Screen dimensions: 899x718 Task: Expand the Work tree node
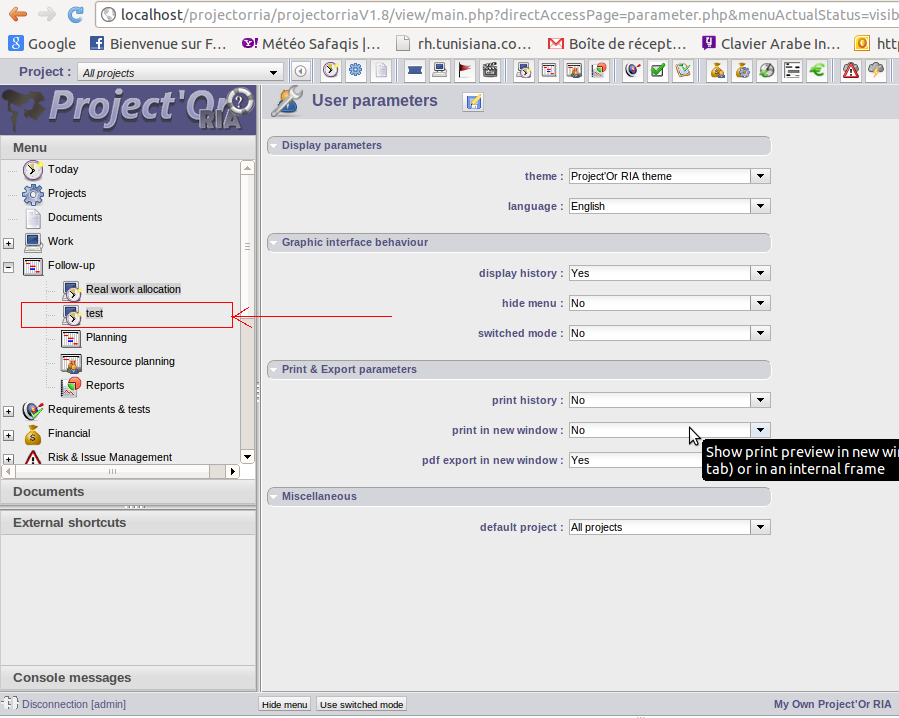coord(9,243)
